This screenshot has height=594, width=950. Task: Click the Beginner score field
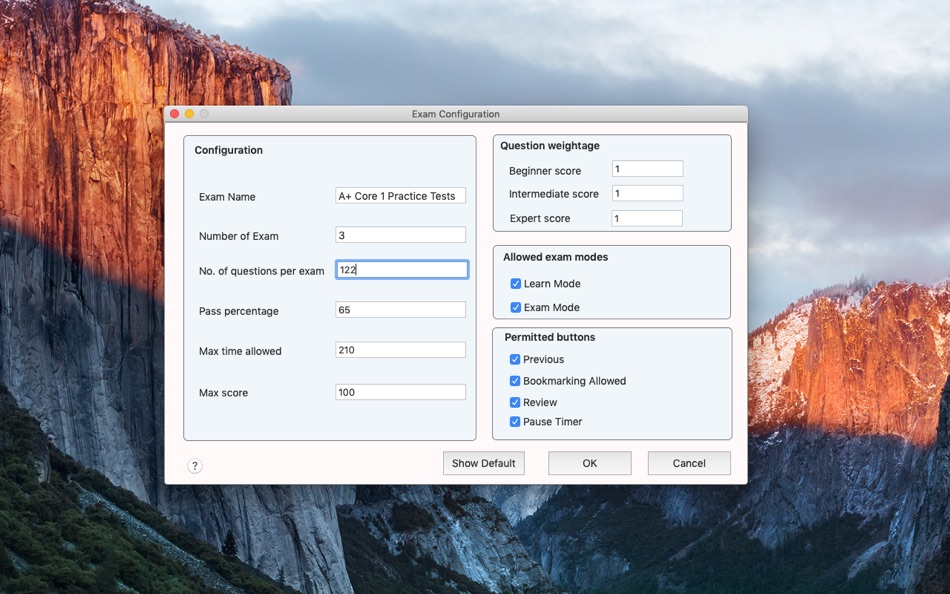648,169
